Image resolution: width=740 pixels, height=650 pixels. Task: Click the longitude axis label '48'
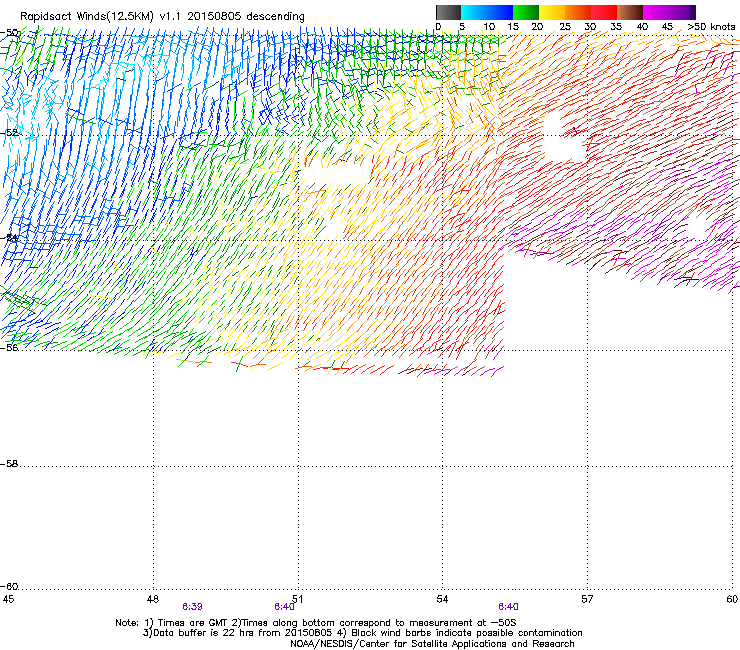coord(152,599)
